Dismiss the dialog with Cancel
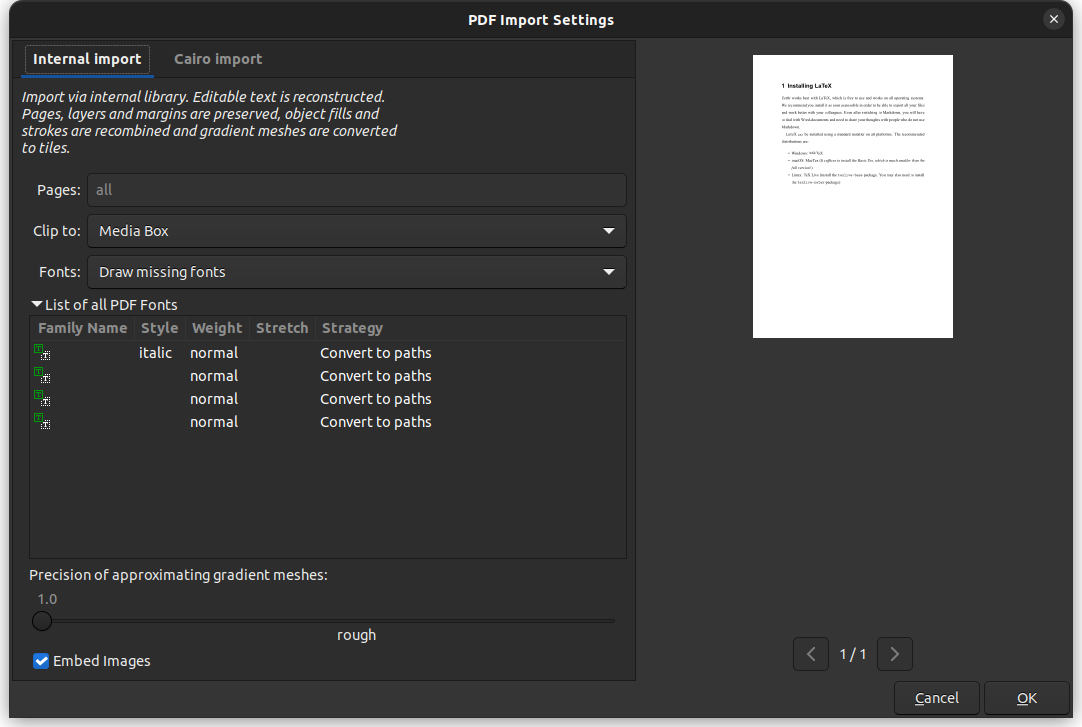Viewport: 1082px width, 727px height. 937,697
